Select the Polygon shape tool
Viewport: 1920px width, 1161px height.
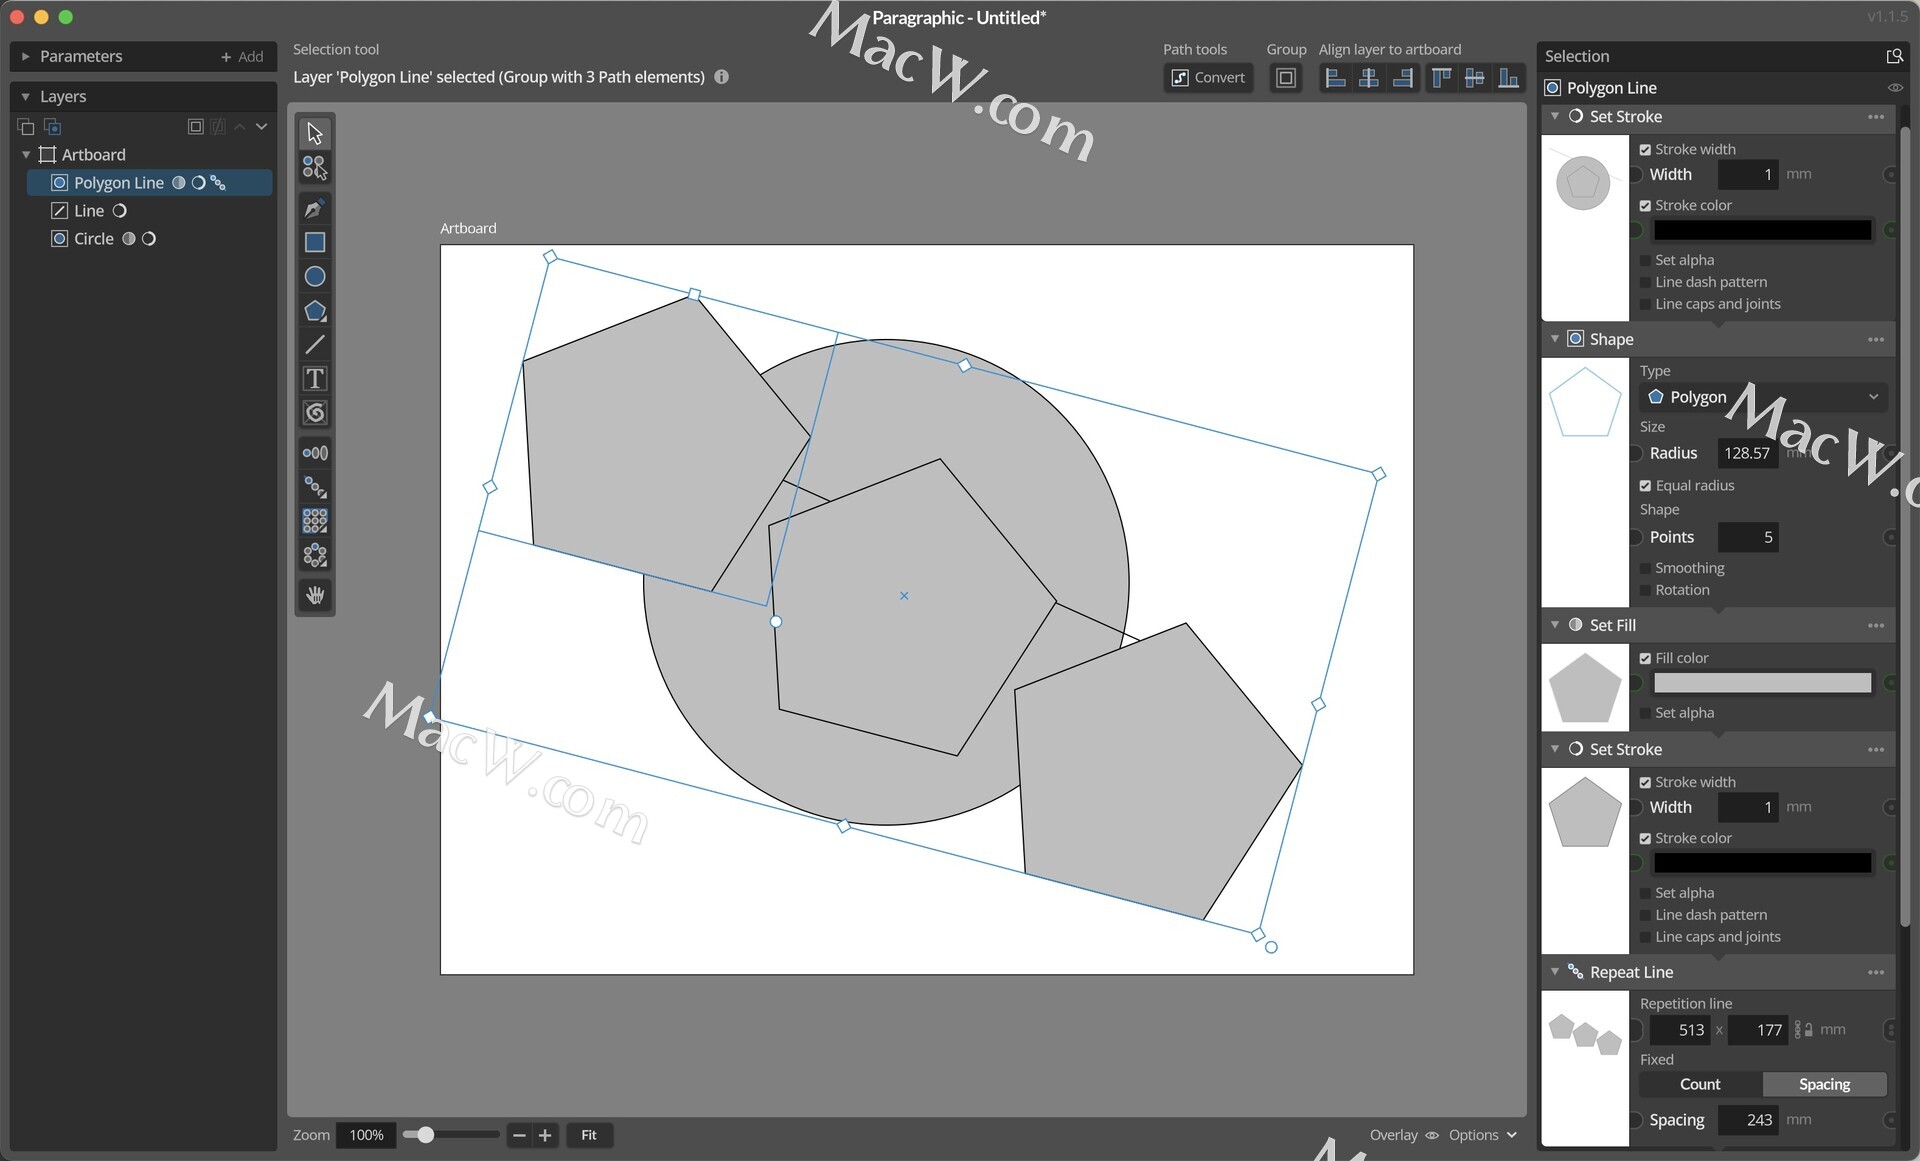[x=314, y=311]
